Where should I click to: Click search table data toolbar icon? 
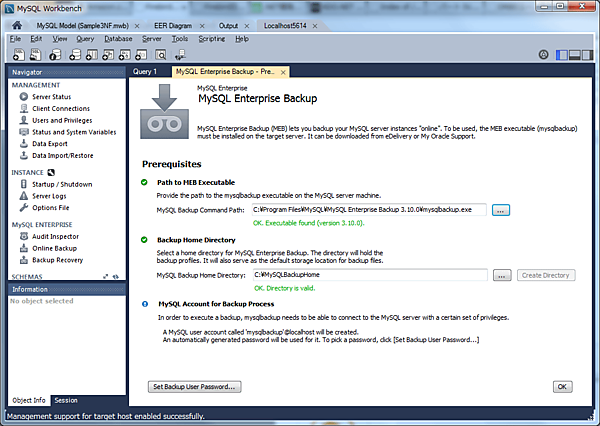click(161, 55)
